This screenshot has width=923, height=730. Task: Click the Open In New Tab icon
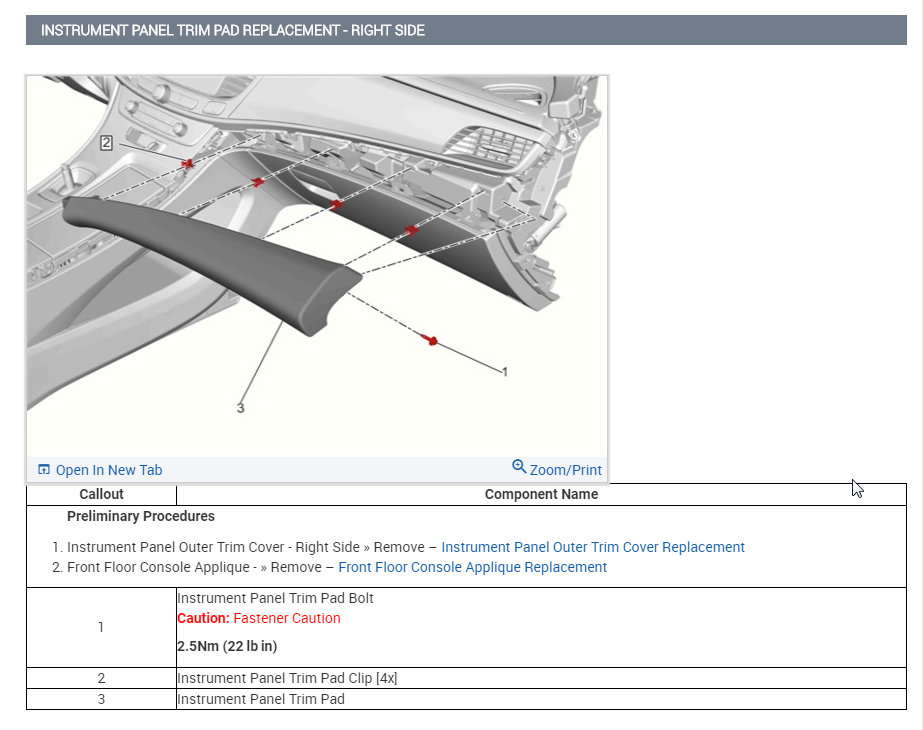44,469
